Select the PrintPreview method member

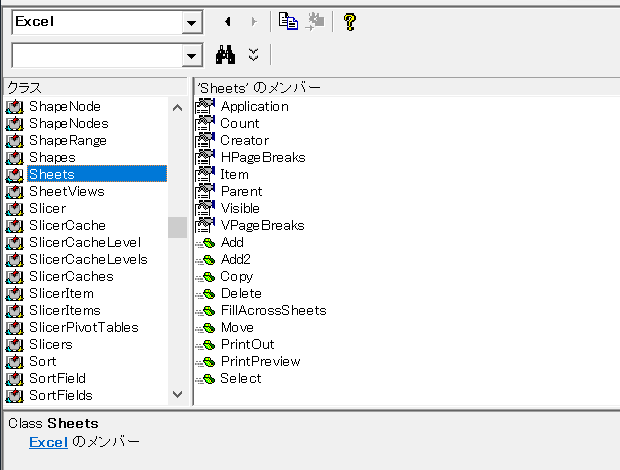tap(261, 361)
